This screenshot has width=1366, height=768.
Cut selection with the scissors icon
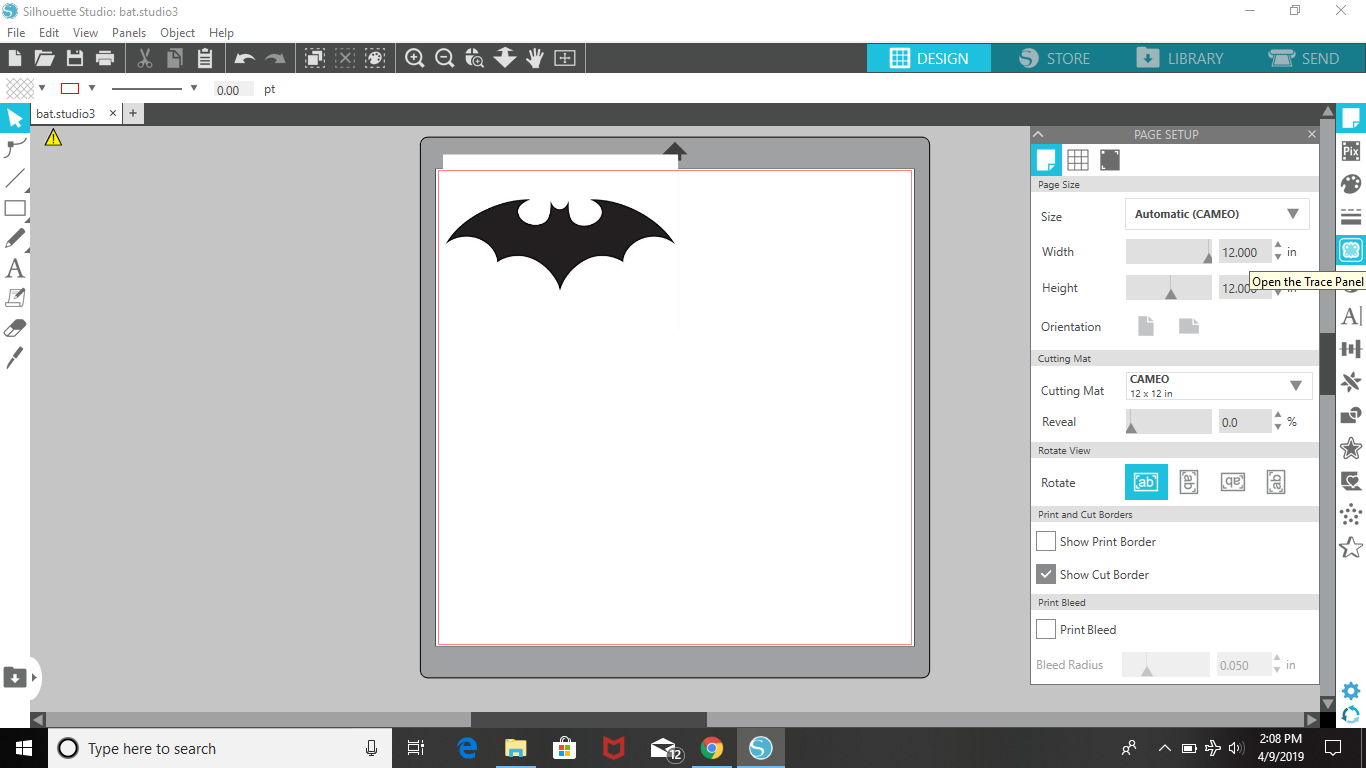pos(145,58)
